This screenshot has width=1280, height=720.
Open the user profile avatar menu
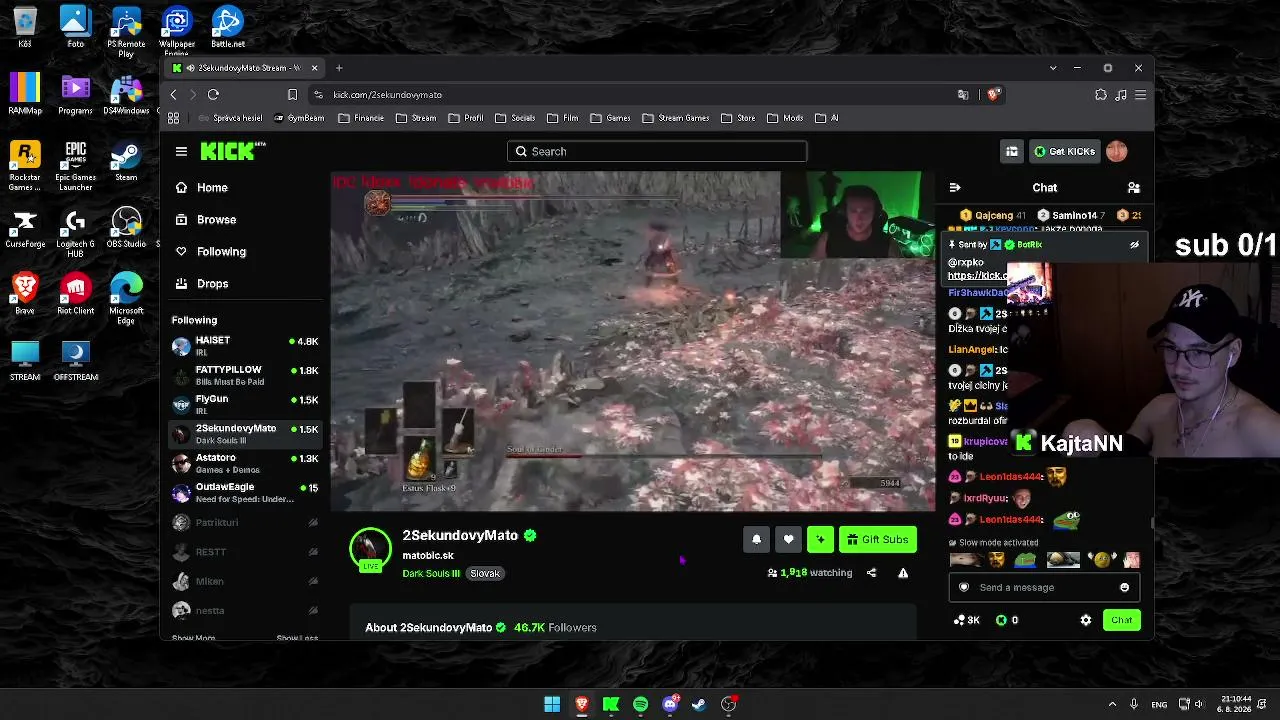[1117, 151]
